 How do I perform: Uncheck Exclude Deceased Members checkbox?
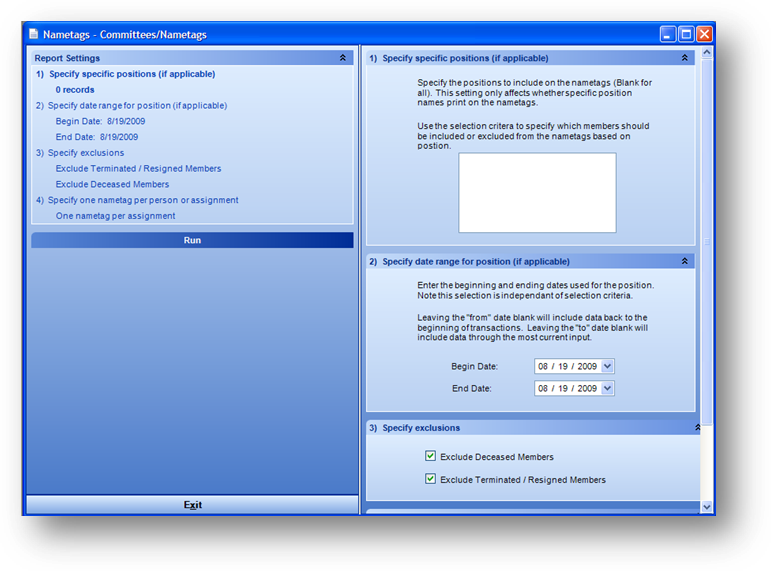[x=430, y=456]
